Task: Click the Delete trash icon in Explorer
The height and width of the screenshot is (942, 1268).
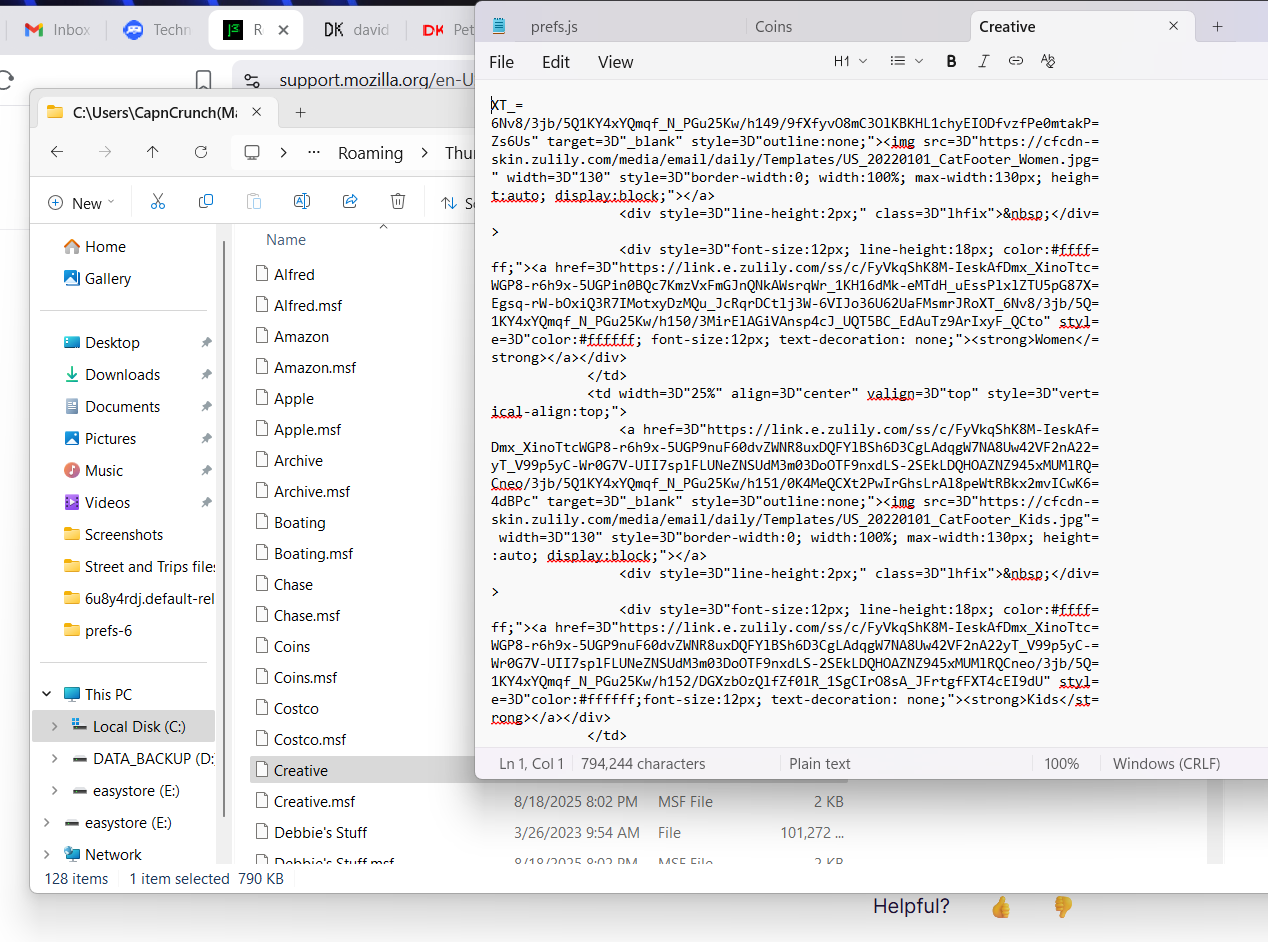Action: point(398,202)
